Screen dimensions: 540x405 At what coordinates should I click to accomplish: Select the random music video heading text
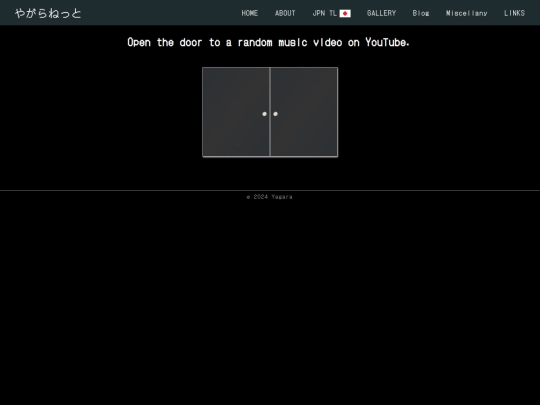click(x=268, y=42)
